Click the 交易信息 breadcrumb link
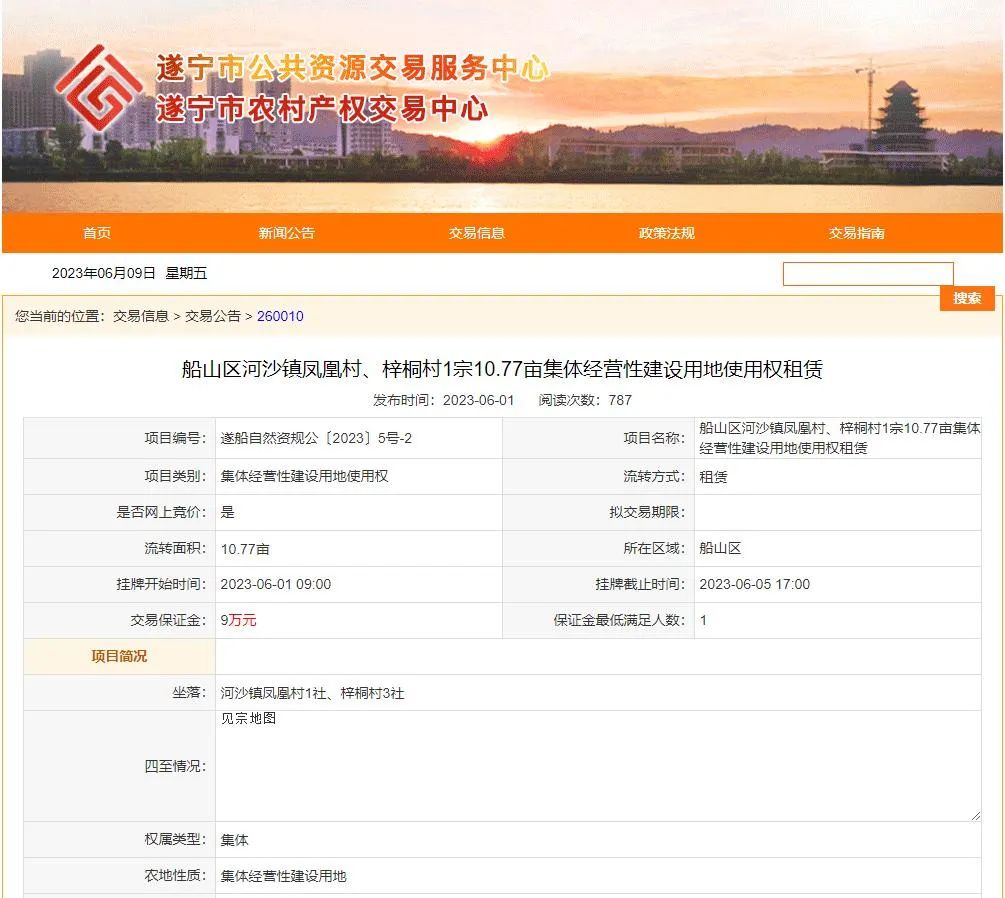The width and height of the screenshot is (1005, 898). (141, 316)
